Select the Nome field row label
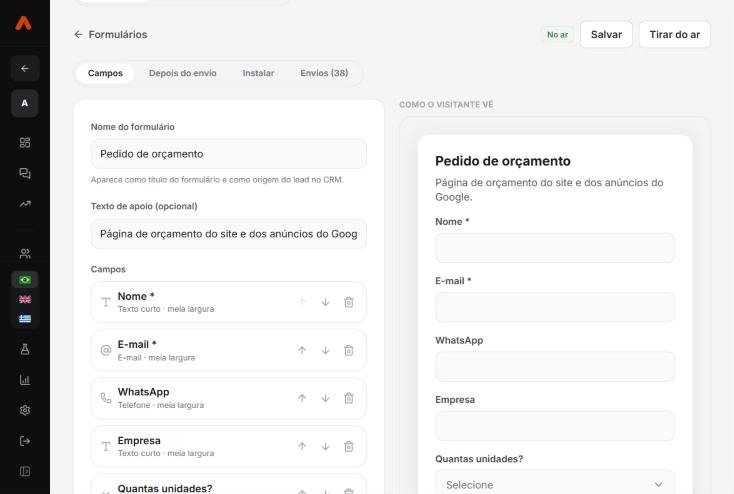 click(x=136, y=296)
